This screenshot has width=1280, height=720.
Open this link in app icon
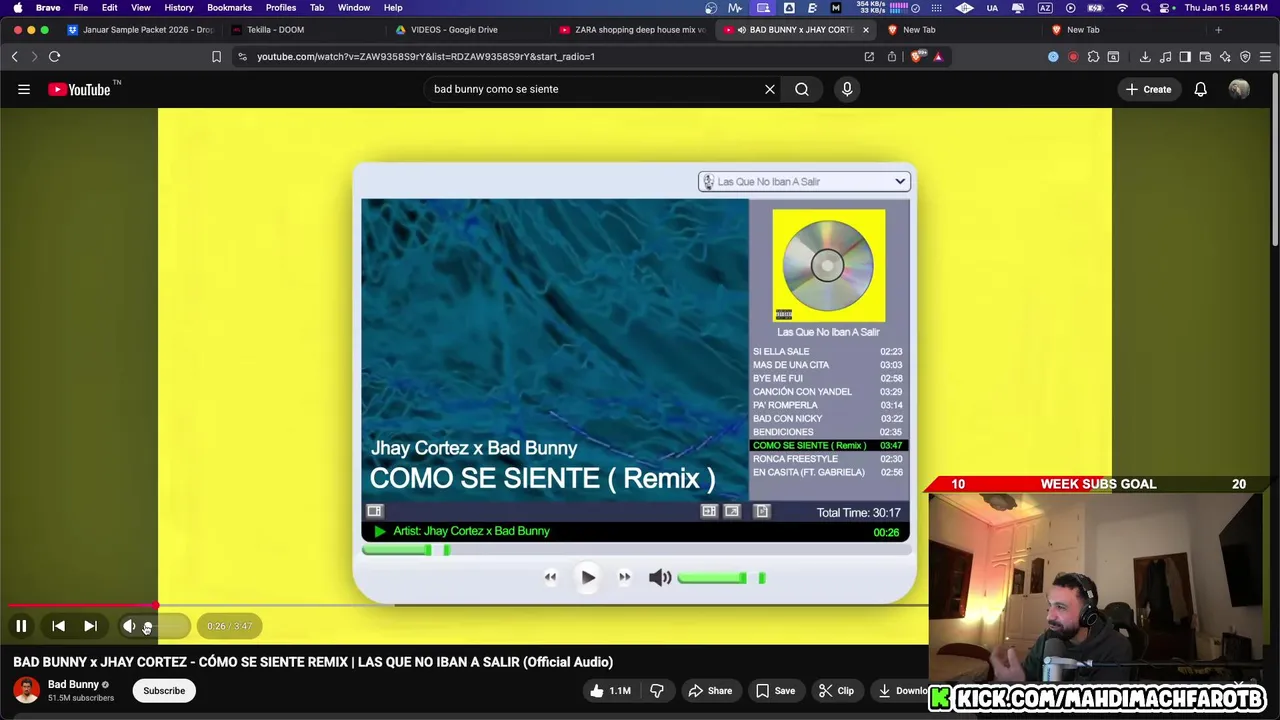pos(869,57)
